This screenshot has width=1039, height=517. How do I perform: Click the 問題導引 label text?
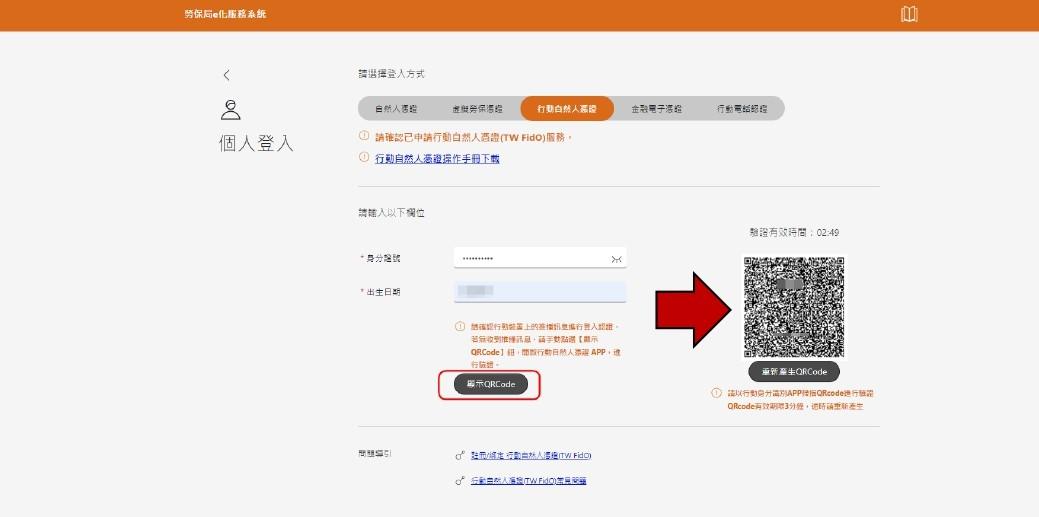point(374,454)
